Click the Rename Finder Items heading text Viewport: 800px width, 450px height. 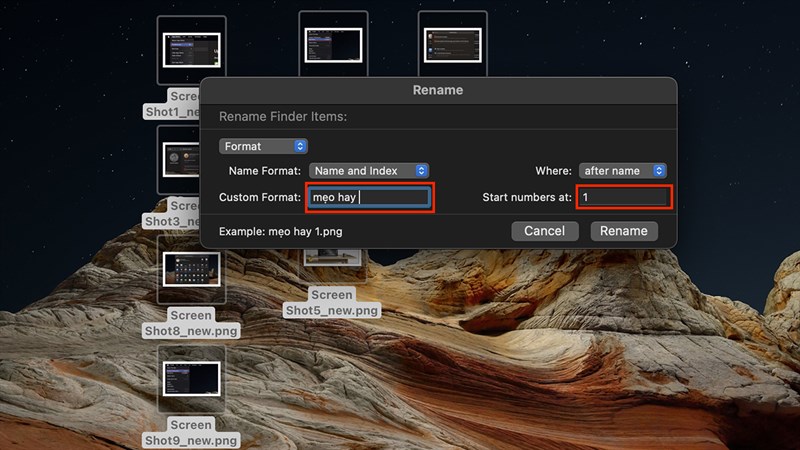click(283, 117)
